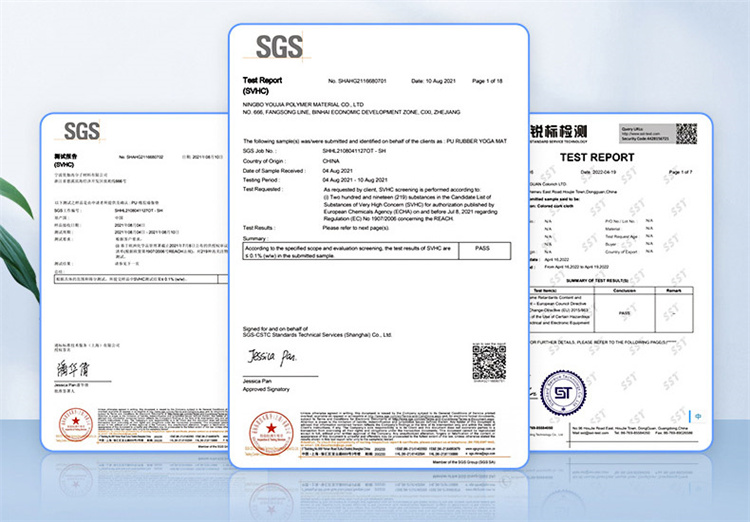
Task: Click the QR code beside the Query URL box
Action: [x=686, y=133]
